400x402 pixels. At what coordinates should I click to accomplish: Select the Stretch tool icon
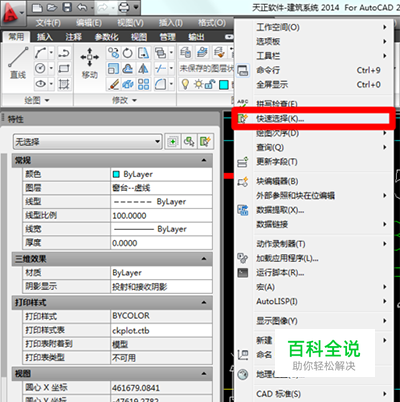[x=143, y=53]
